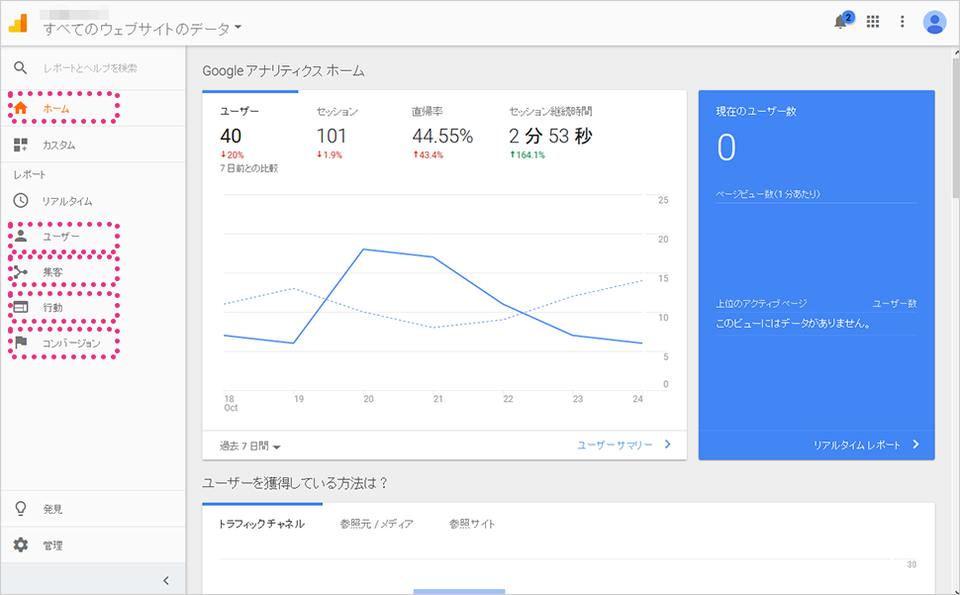Image resolution: width=960 pixels, height=595 pixels.
Task: Open the account profile avatar
Action: 934,22
